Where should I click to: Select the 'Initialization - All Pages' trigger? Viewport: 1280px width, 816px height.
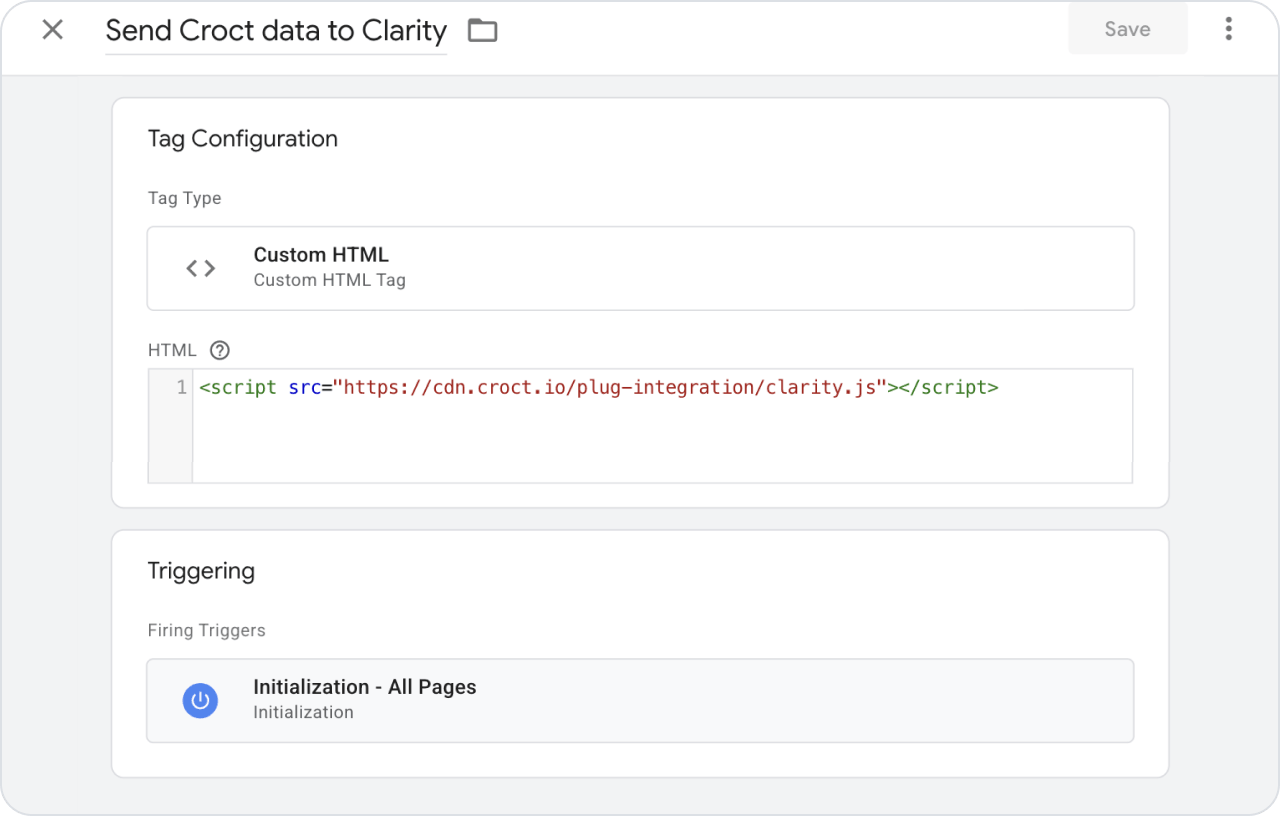pos(640,700)
